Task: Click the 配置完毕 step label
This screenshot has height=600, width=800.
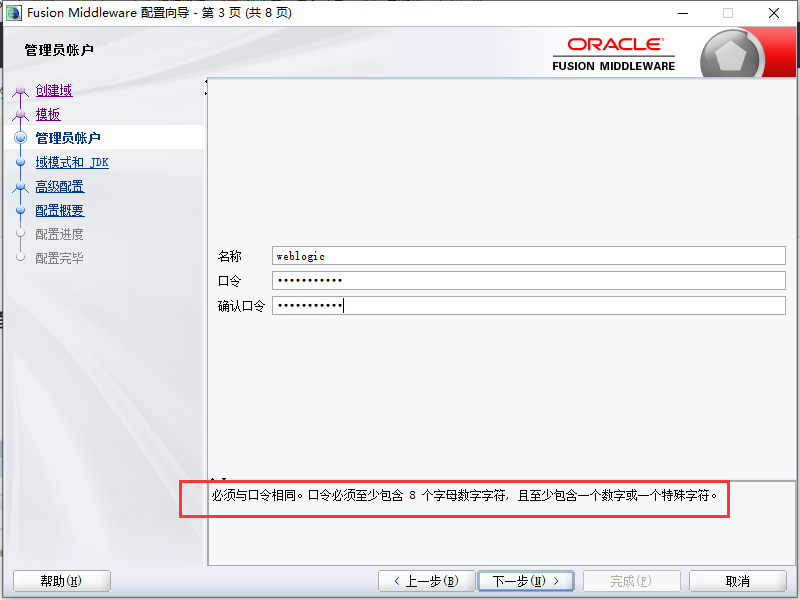Action: point(59,258)
